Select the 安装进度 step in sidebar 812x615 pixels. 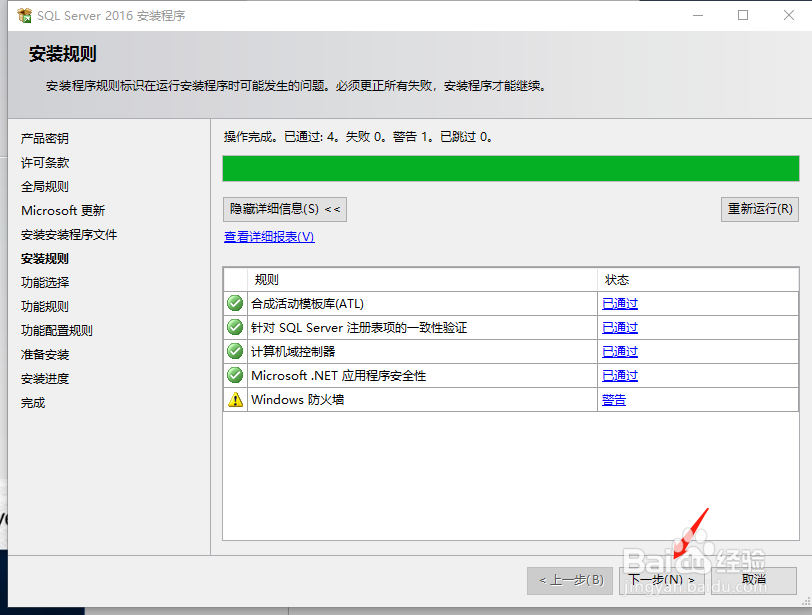coord(45,378)
